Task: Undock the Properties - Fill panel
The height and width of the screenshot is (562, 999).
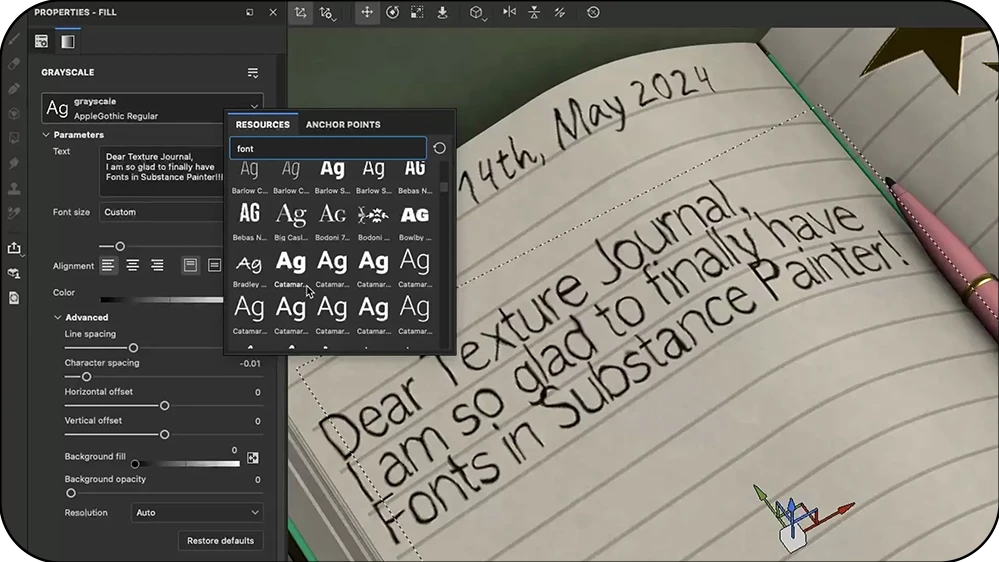Action: [250, 12]
